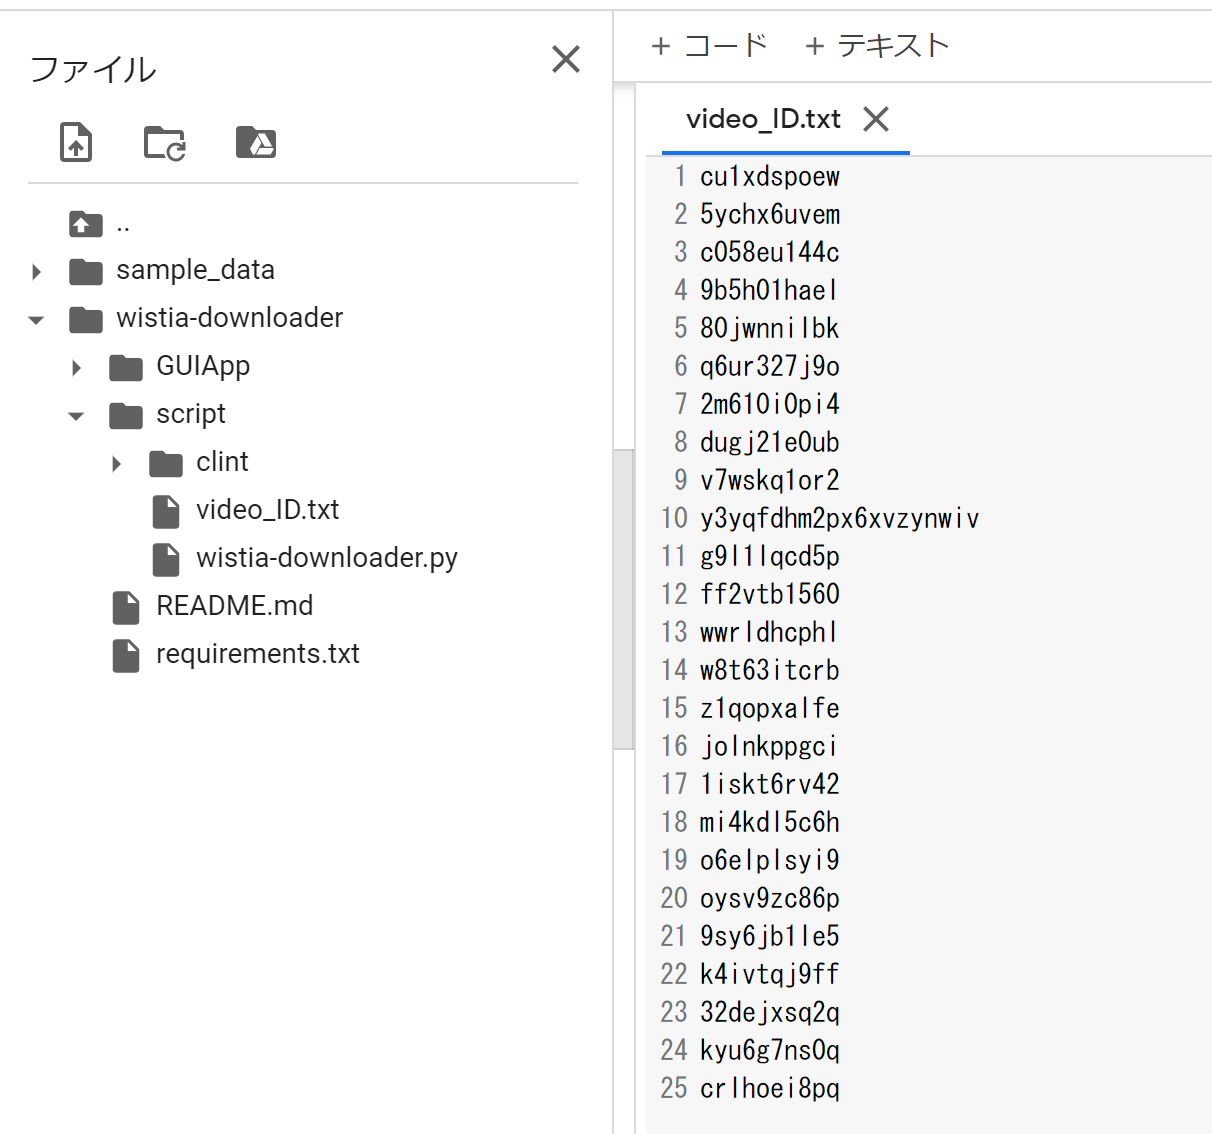Place cursor on line 10 text
1212x1134 pixels.
coord(838,518)
